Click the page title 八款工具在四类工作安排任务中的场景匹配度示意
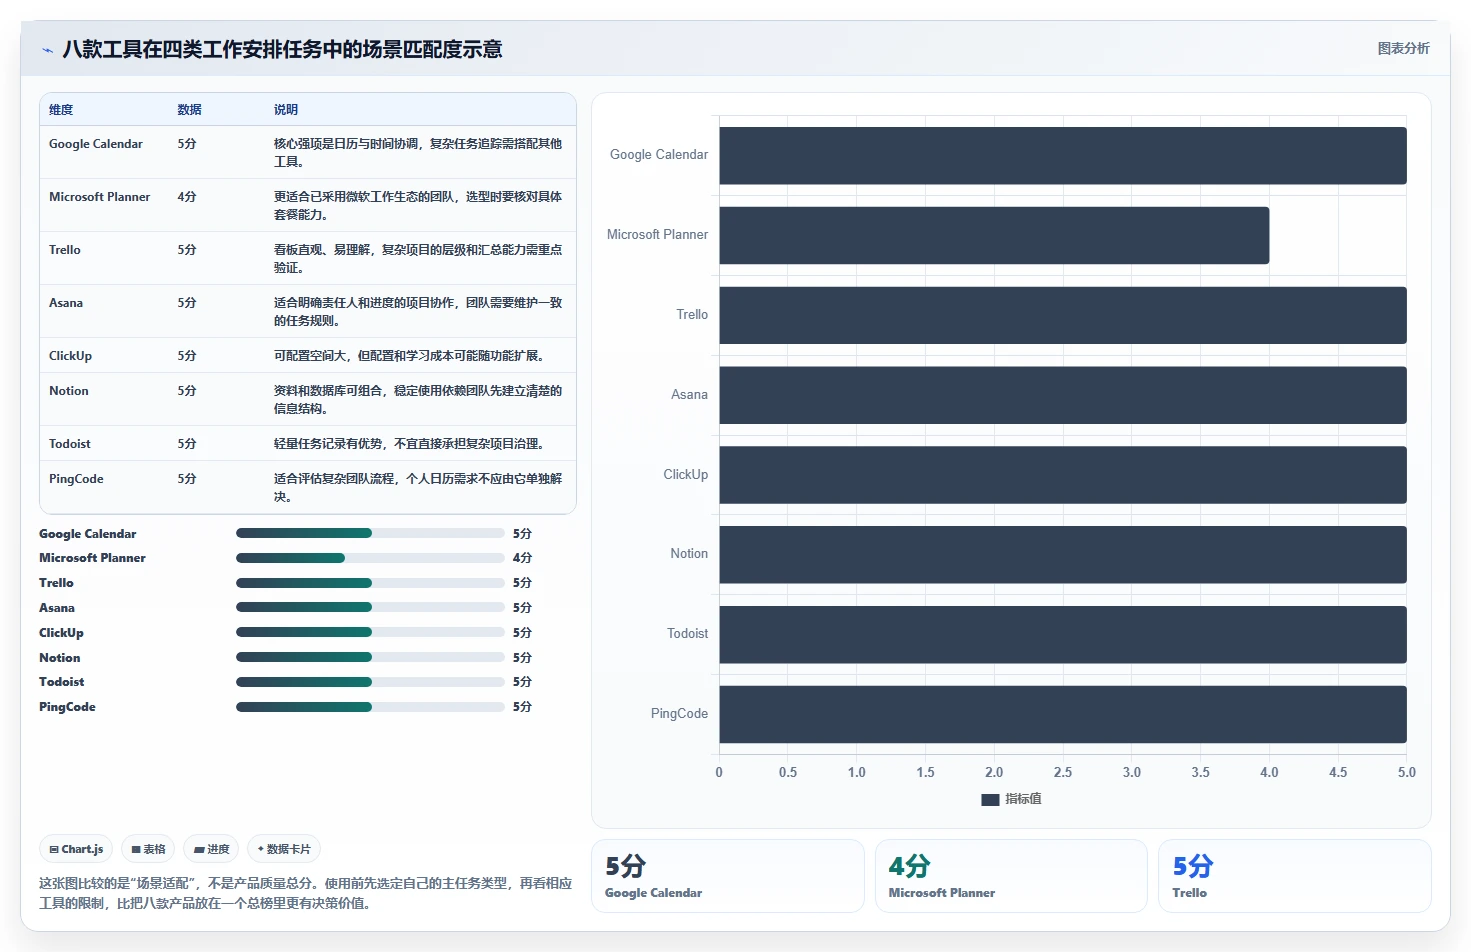1471x952 pixels. point(282,49)
